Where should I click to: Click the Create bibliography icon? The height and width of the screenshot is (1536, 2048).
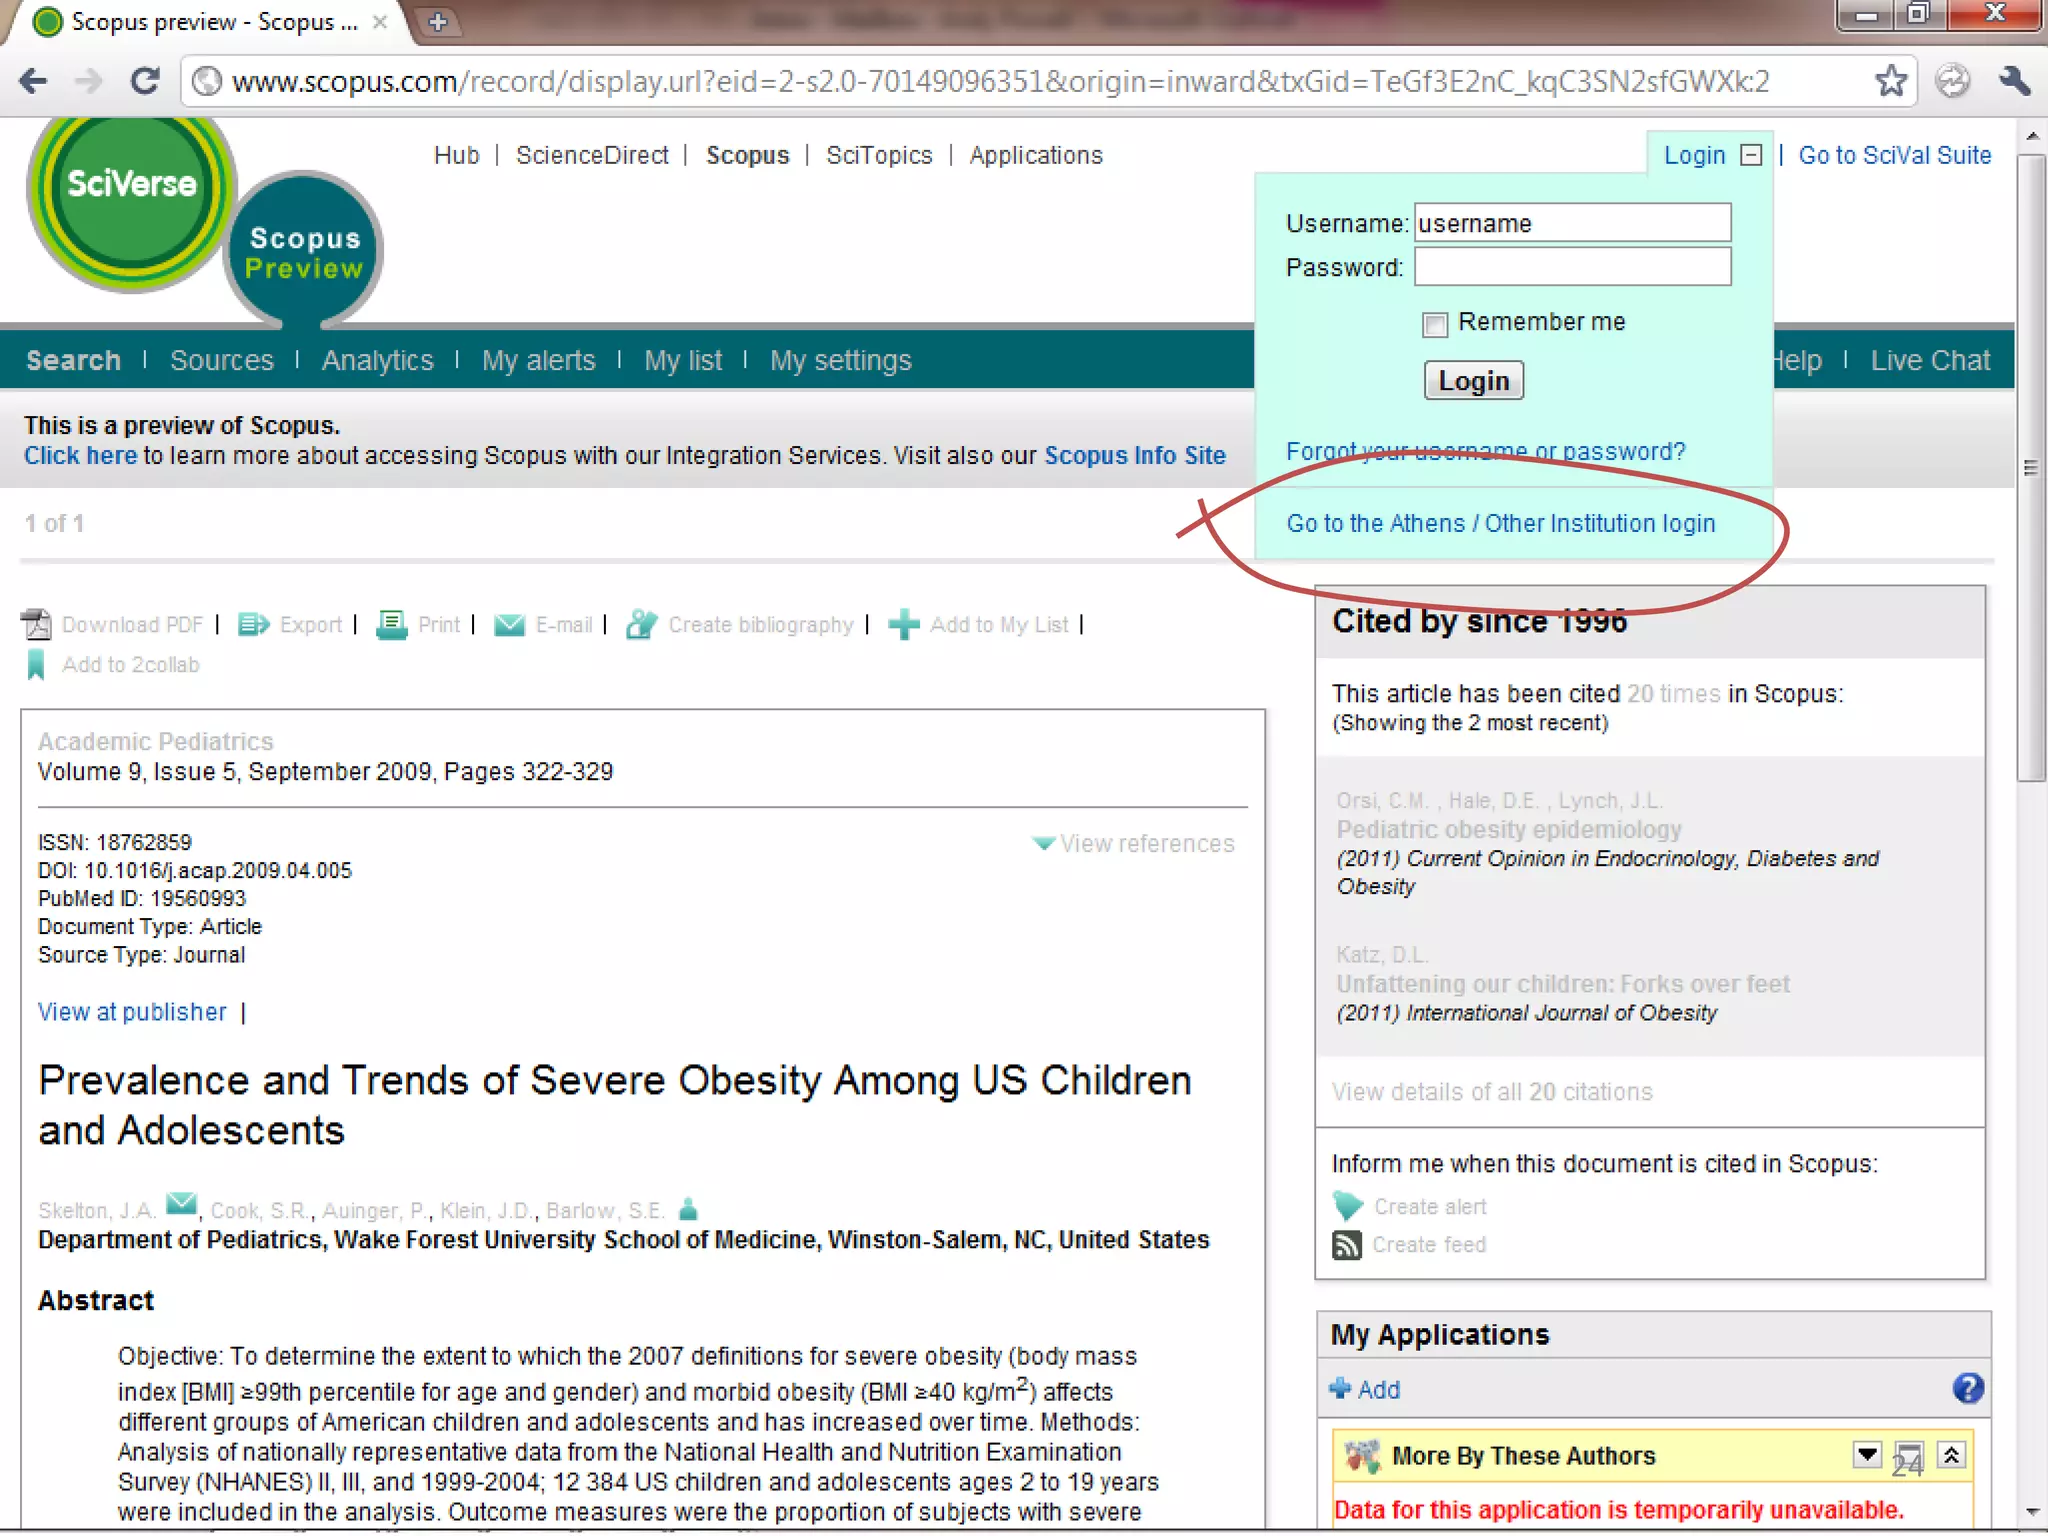(x=641, y=625)
